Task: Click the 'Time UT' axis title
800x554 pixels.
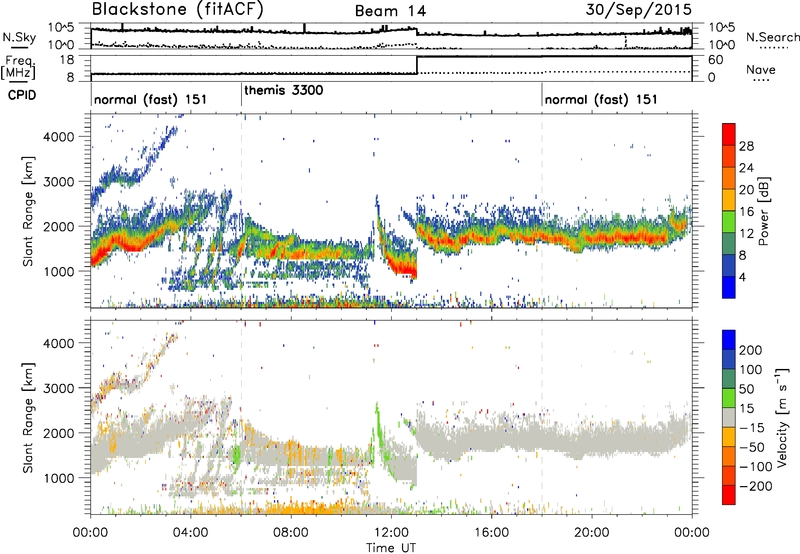Action: 391,547
